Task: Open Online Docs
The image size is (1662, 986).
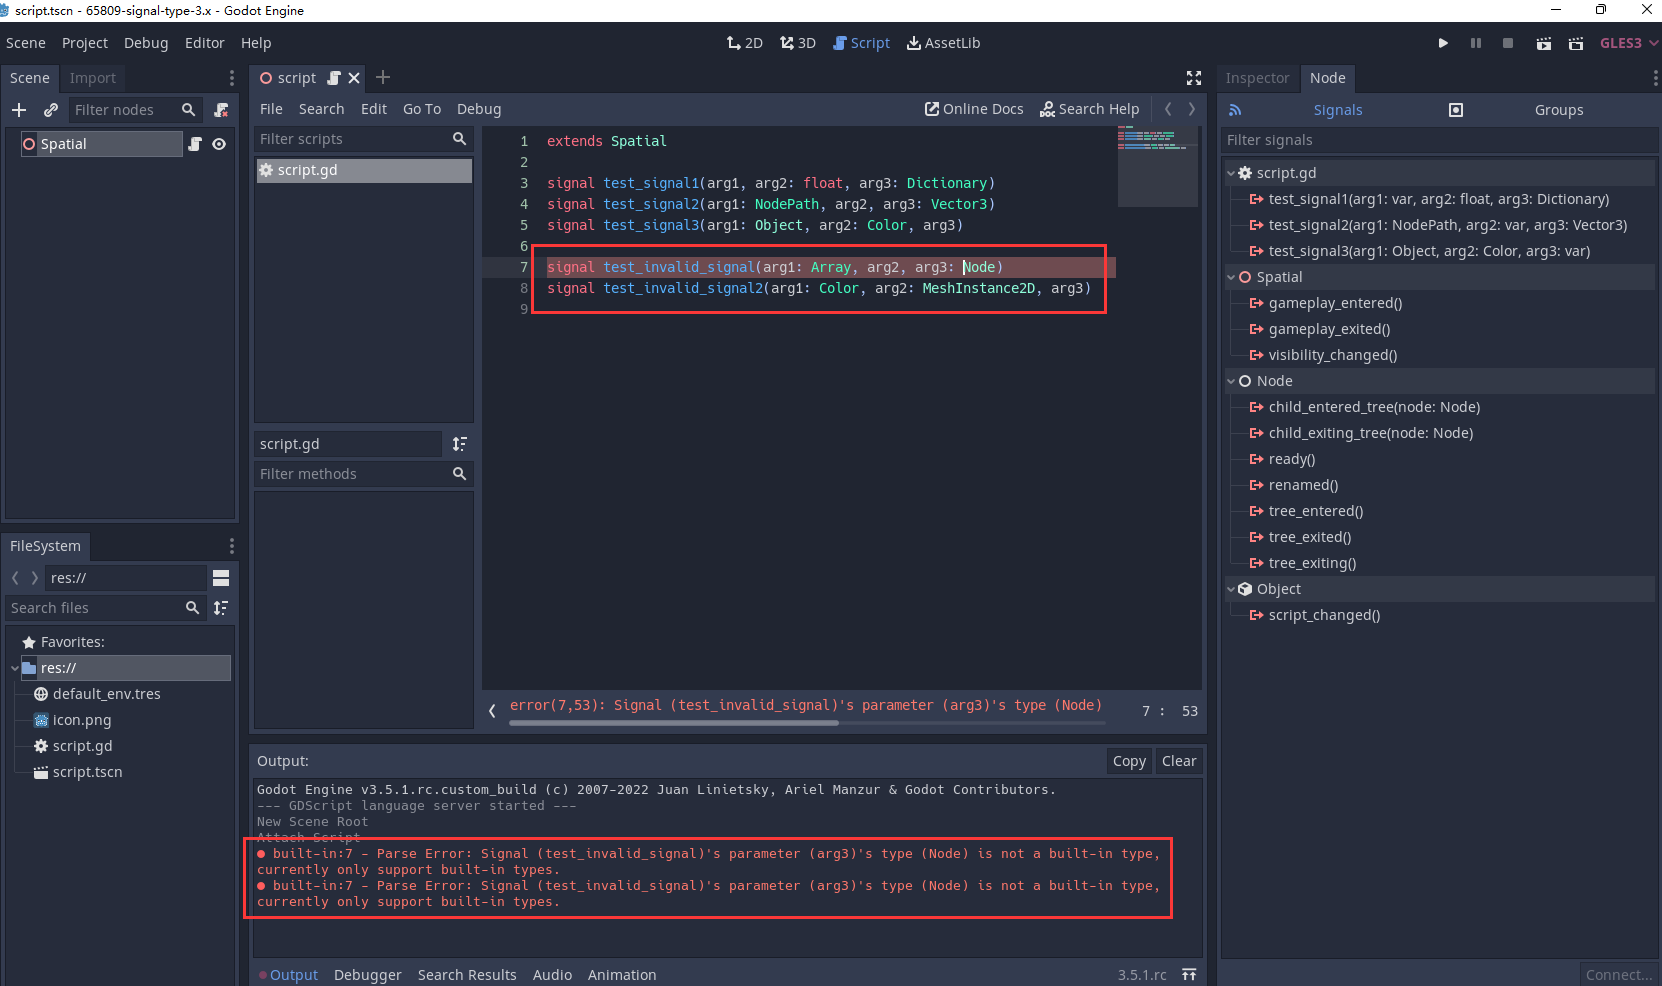Action: click(974, 109)
